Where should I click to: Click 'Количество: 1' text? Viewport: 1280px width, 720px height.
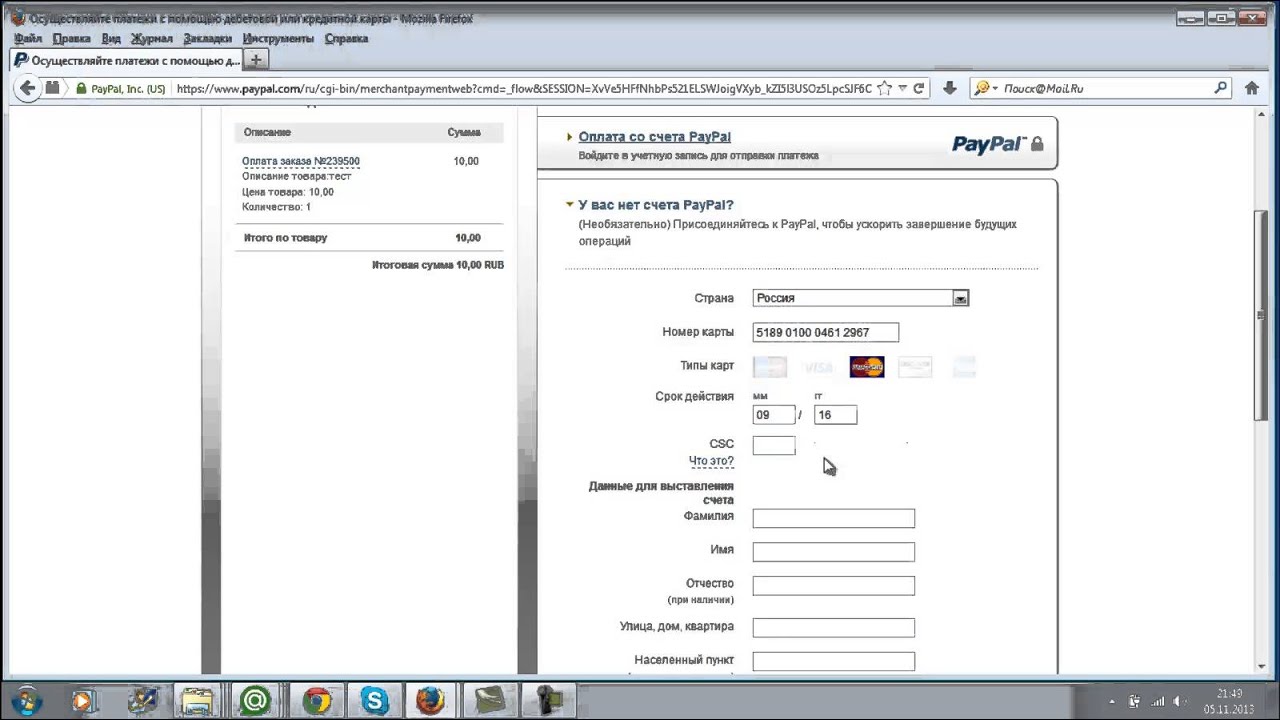pyautogui.click(x=276, y=207)
